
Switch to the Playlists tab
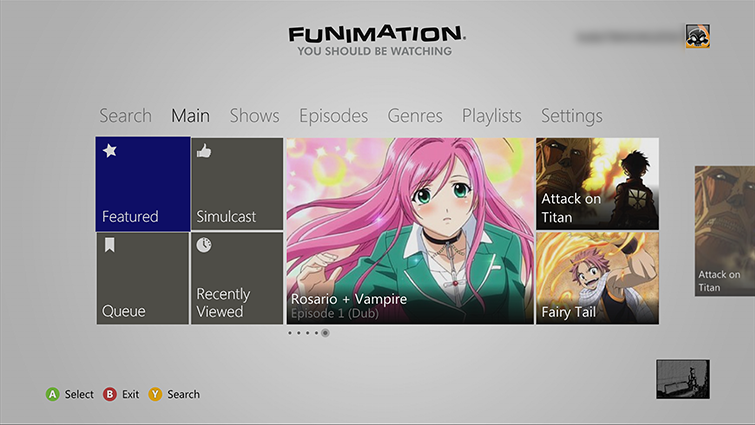492,116
